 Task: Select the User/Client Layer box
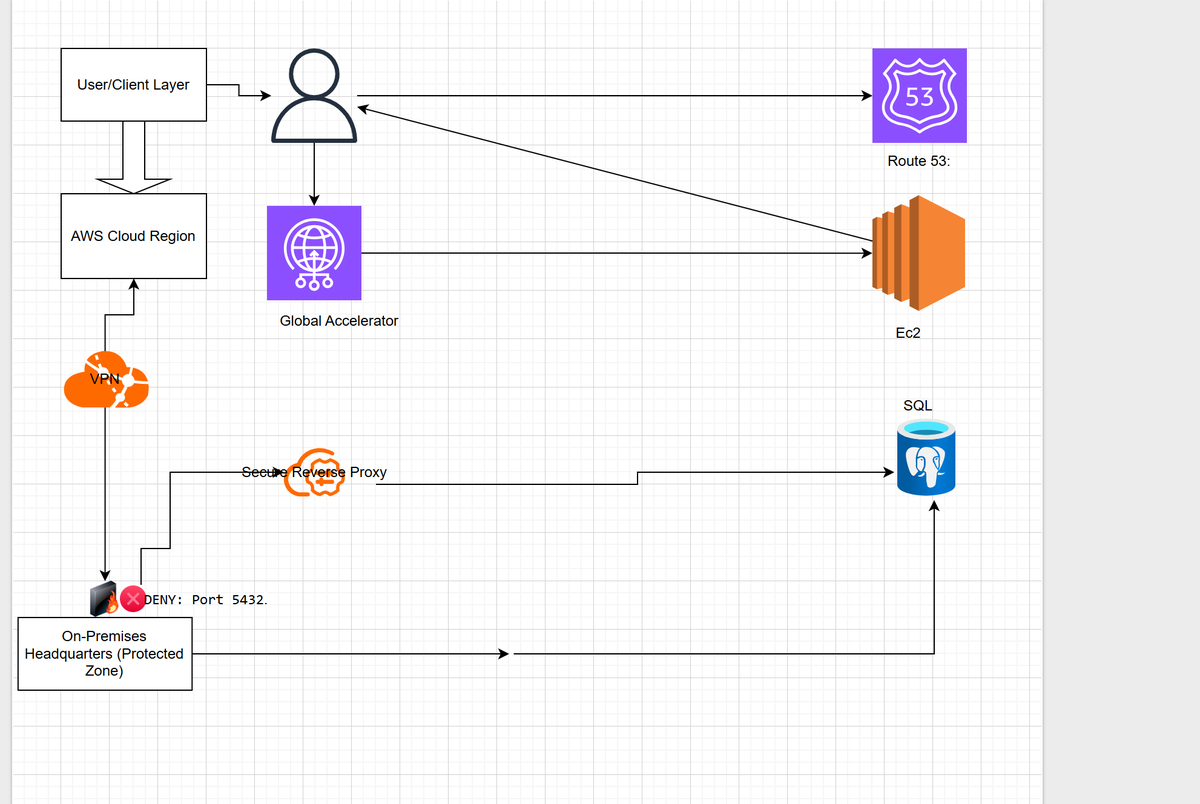tap(134, 85)
